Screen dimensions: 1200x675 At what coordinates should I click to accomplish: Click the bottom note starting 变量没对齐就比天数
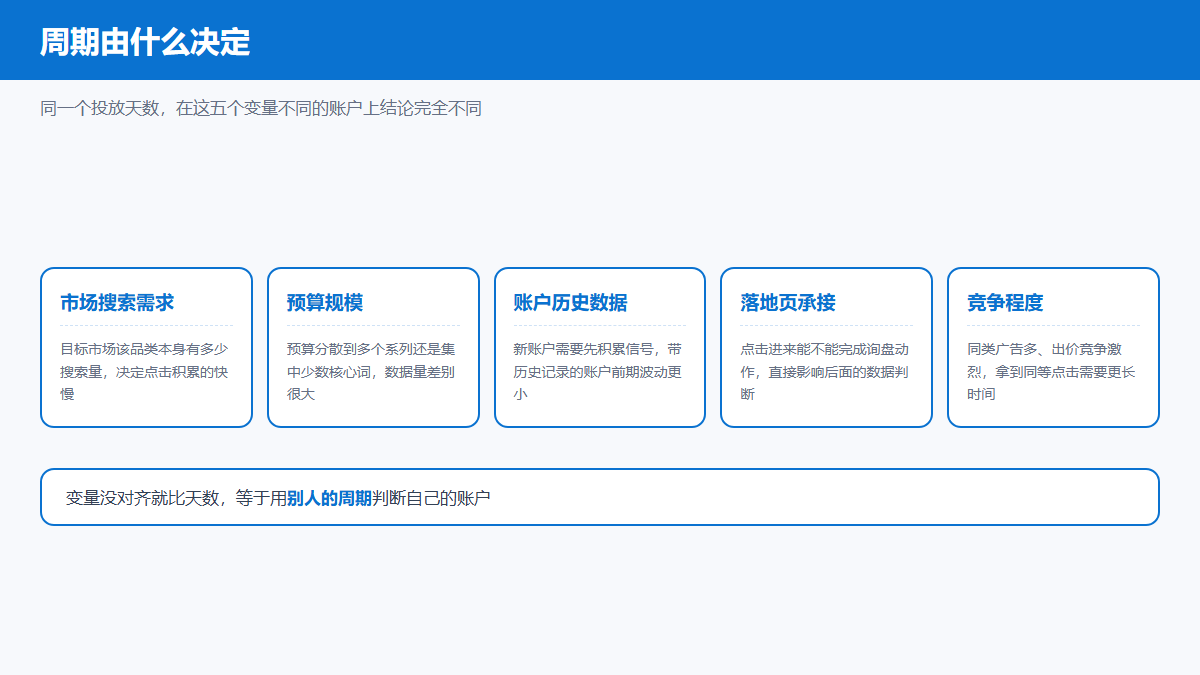[x=278, y=497]
